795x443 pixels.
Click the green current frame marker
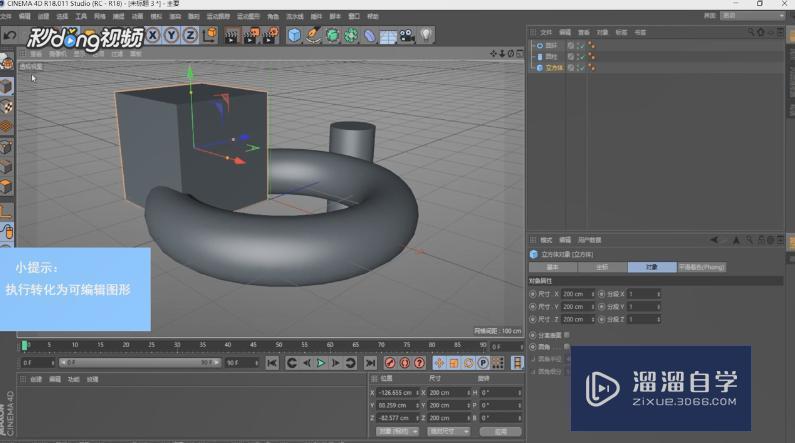click(x=24, y=346)
